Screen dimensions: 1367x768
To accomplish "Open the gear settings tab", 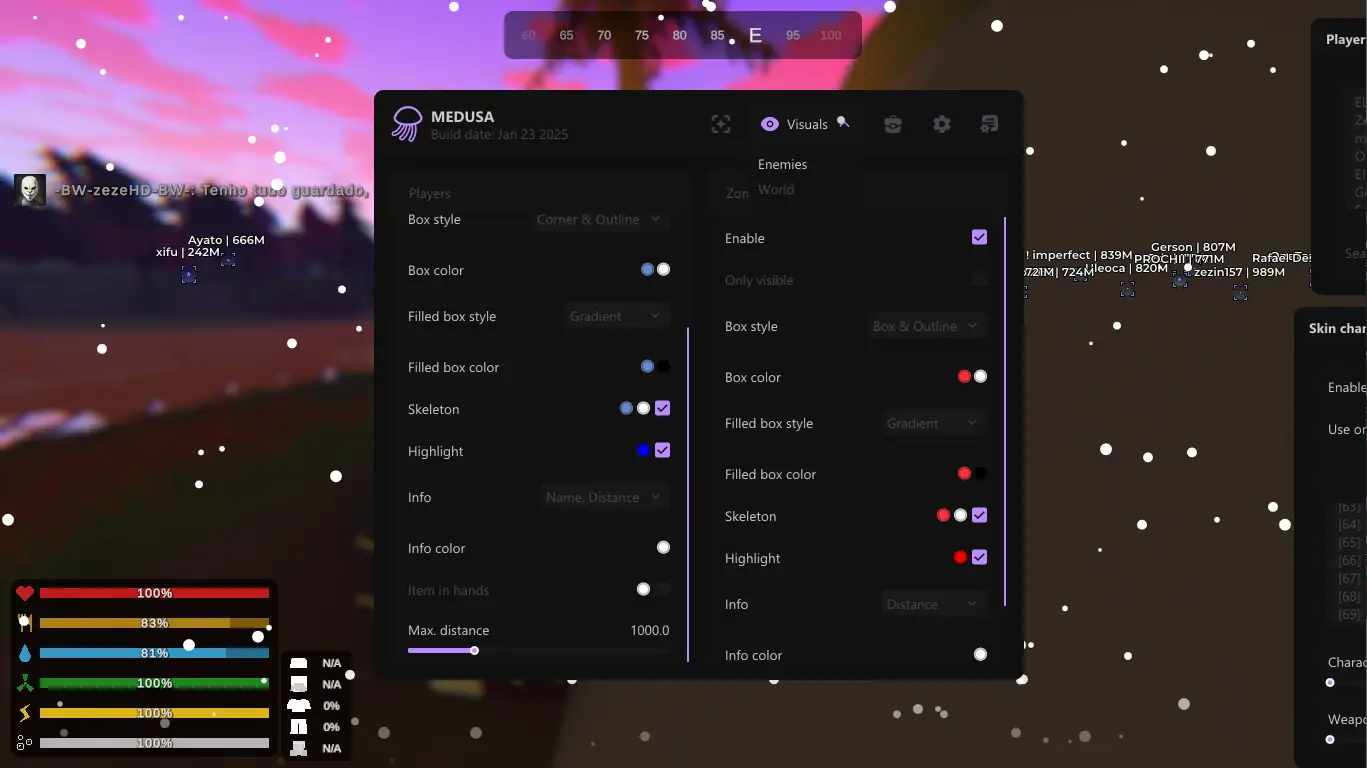I will [941, 124].
